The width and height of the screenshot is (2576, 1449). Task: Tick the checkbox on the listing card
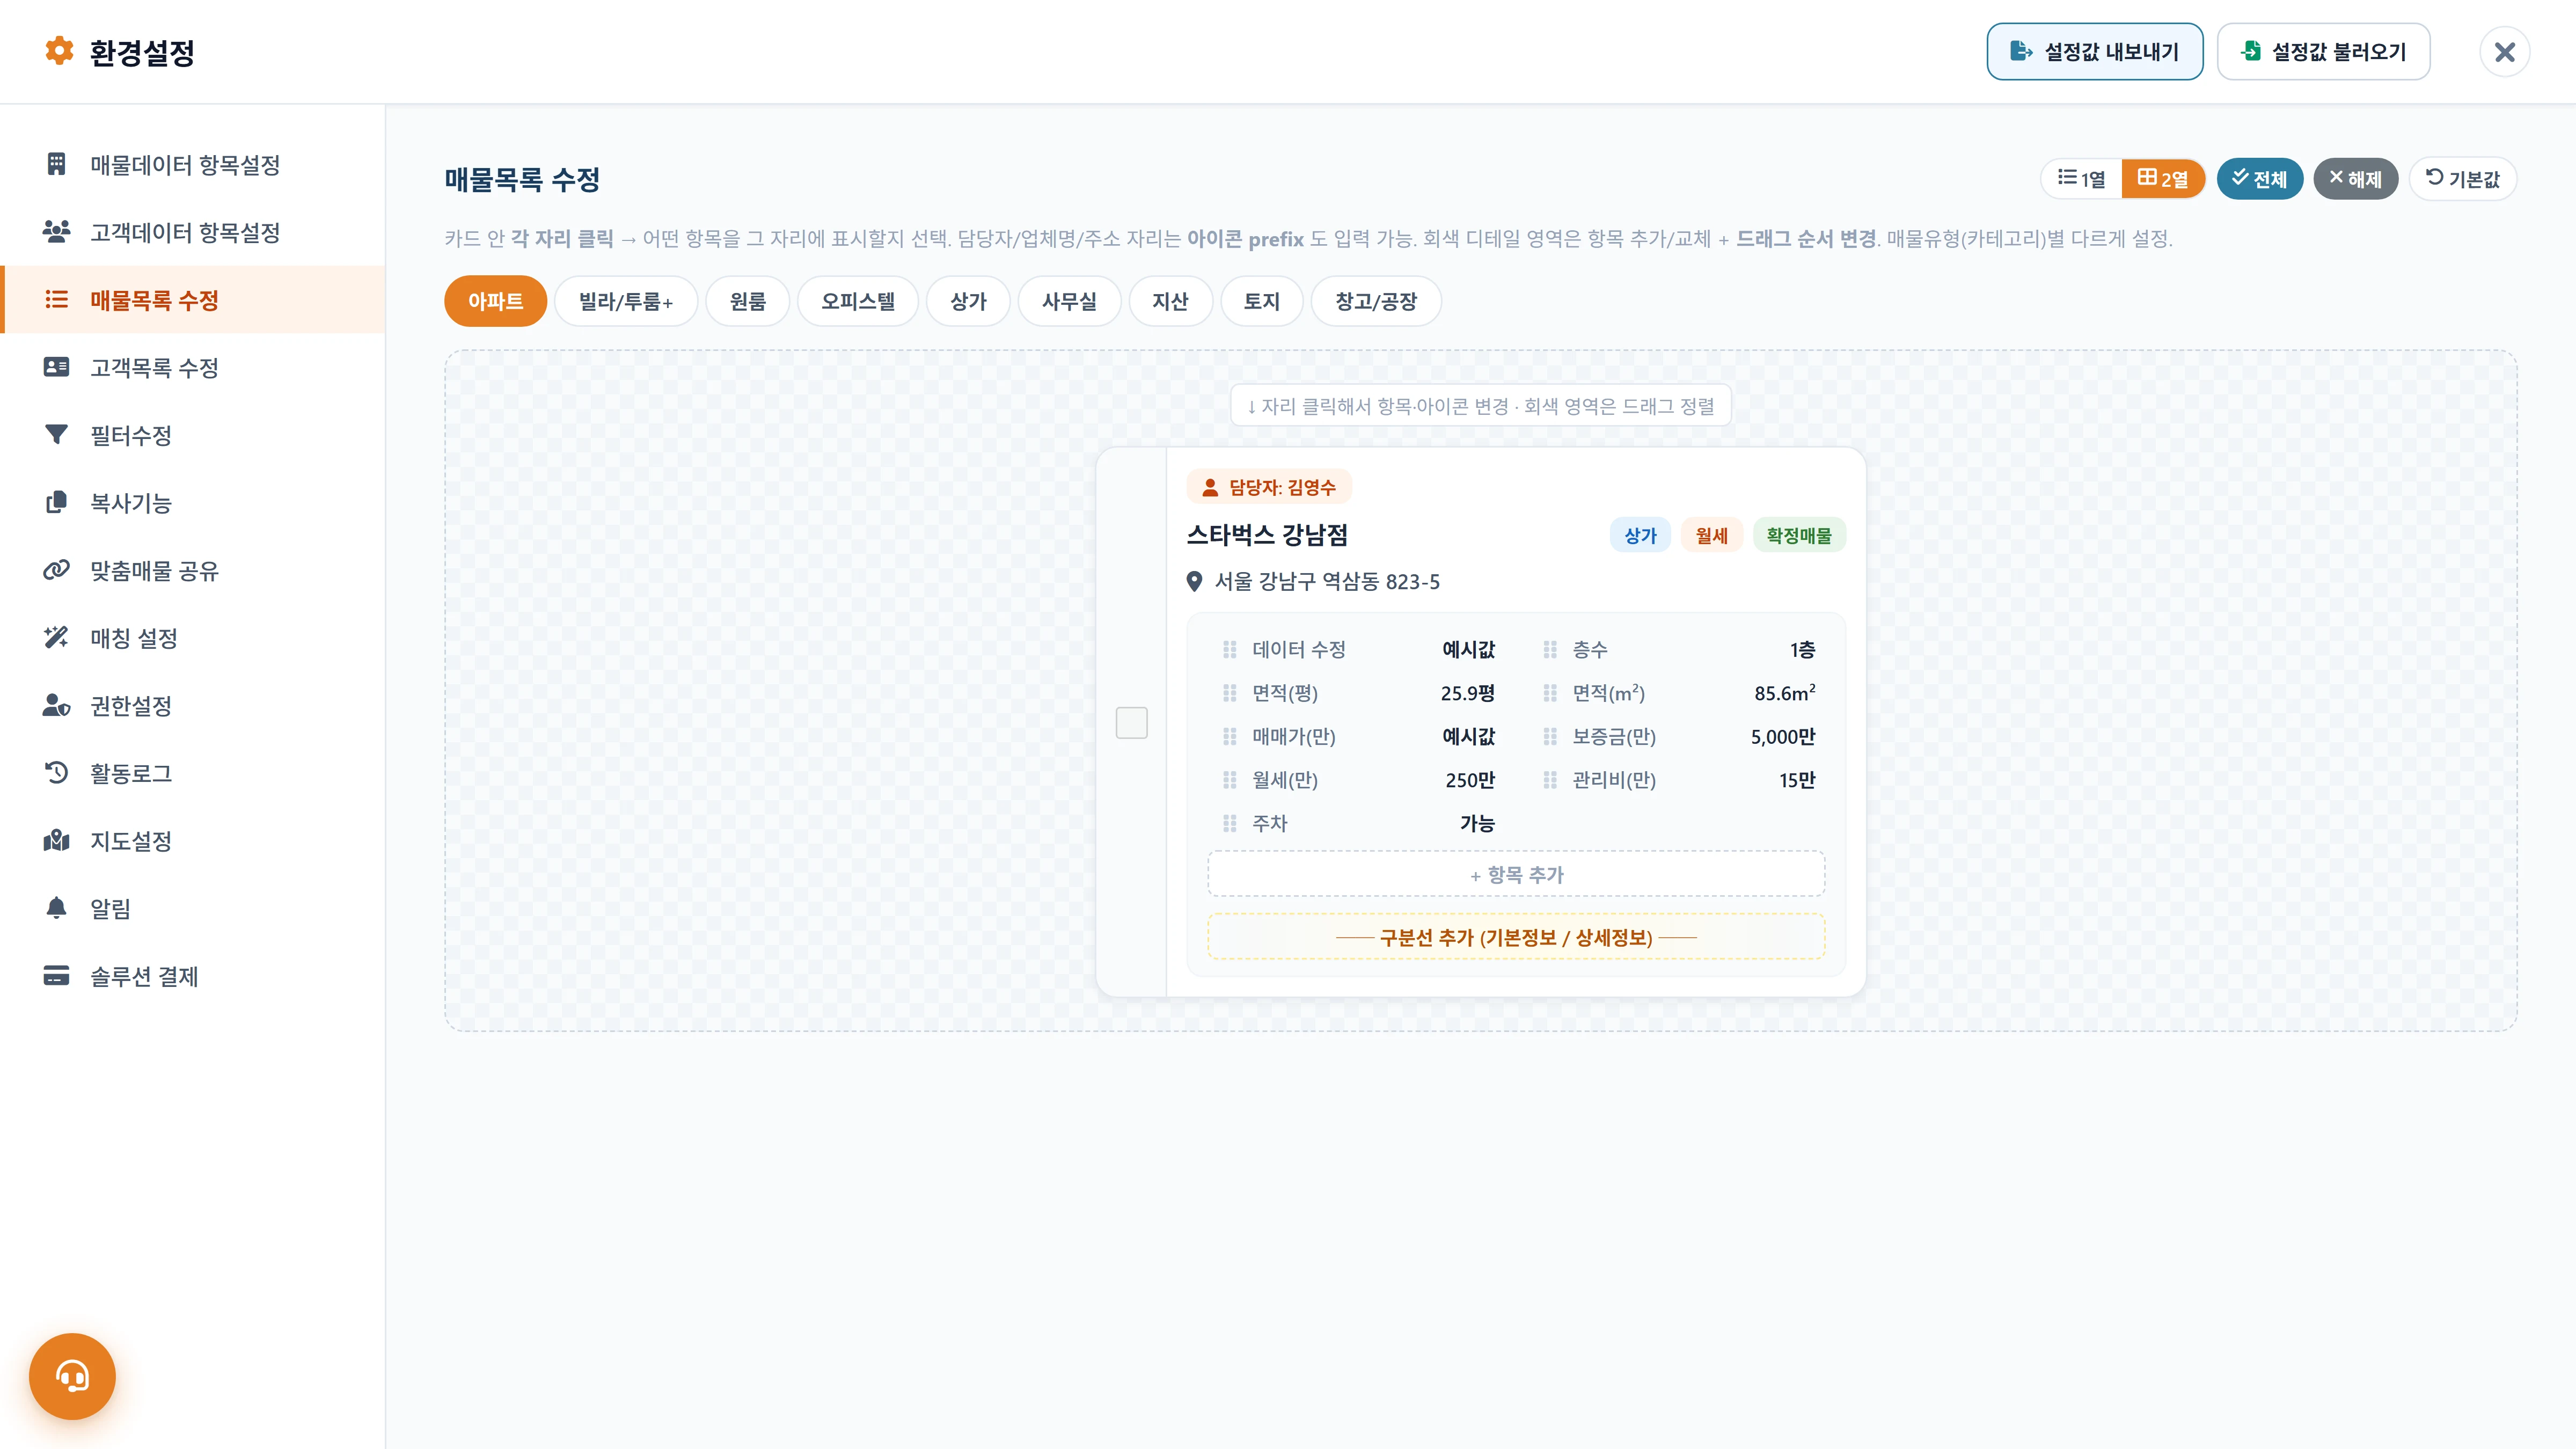click(x=1131, y=722)
